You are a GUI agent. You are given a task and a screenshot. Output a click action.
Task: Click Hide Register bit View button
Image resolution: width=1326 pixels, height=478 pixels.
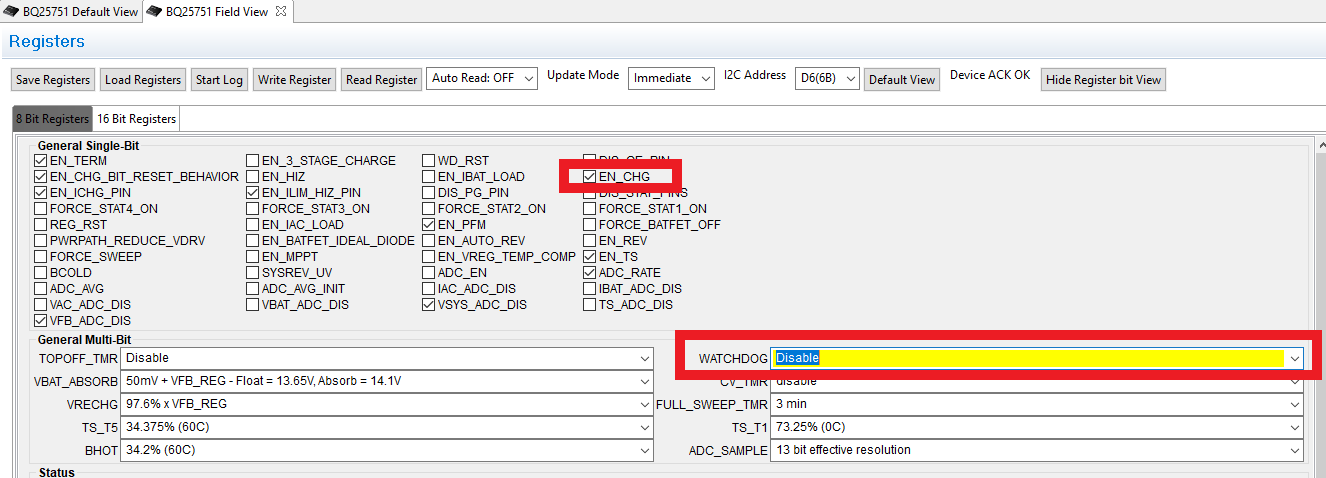1103,80
